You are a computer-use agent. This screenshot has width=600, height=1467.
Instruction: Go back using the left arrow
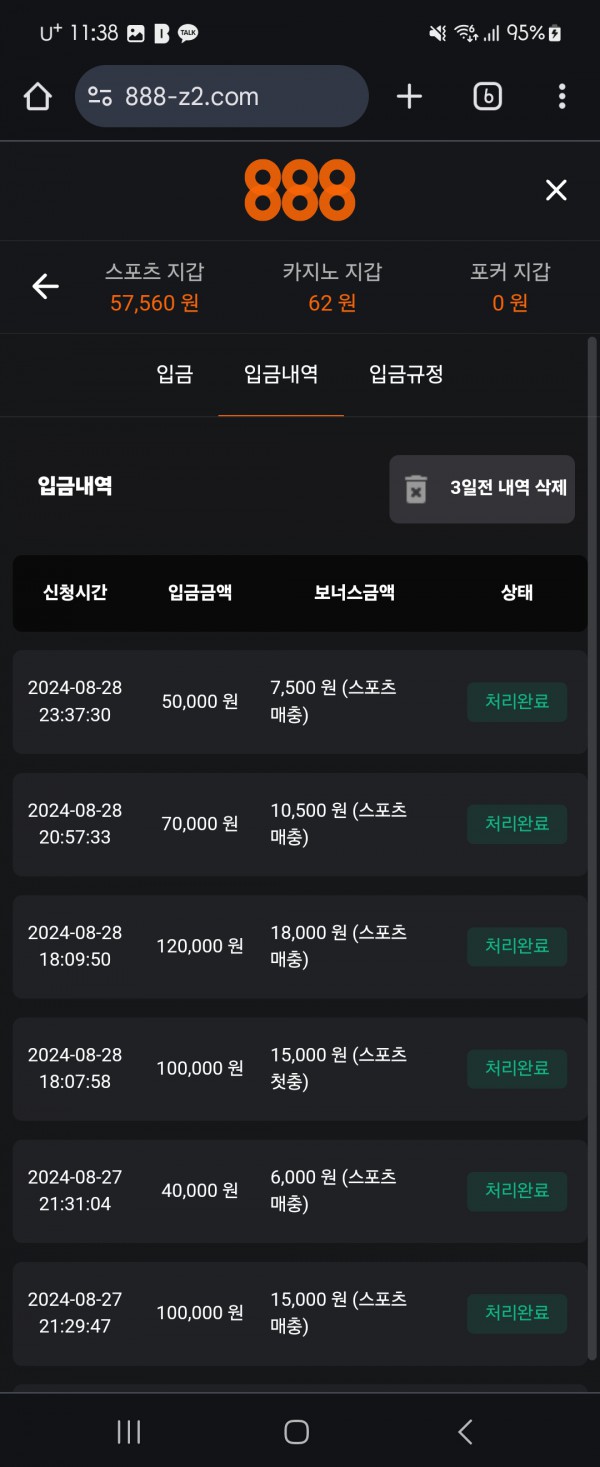(45, 287)
